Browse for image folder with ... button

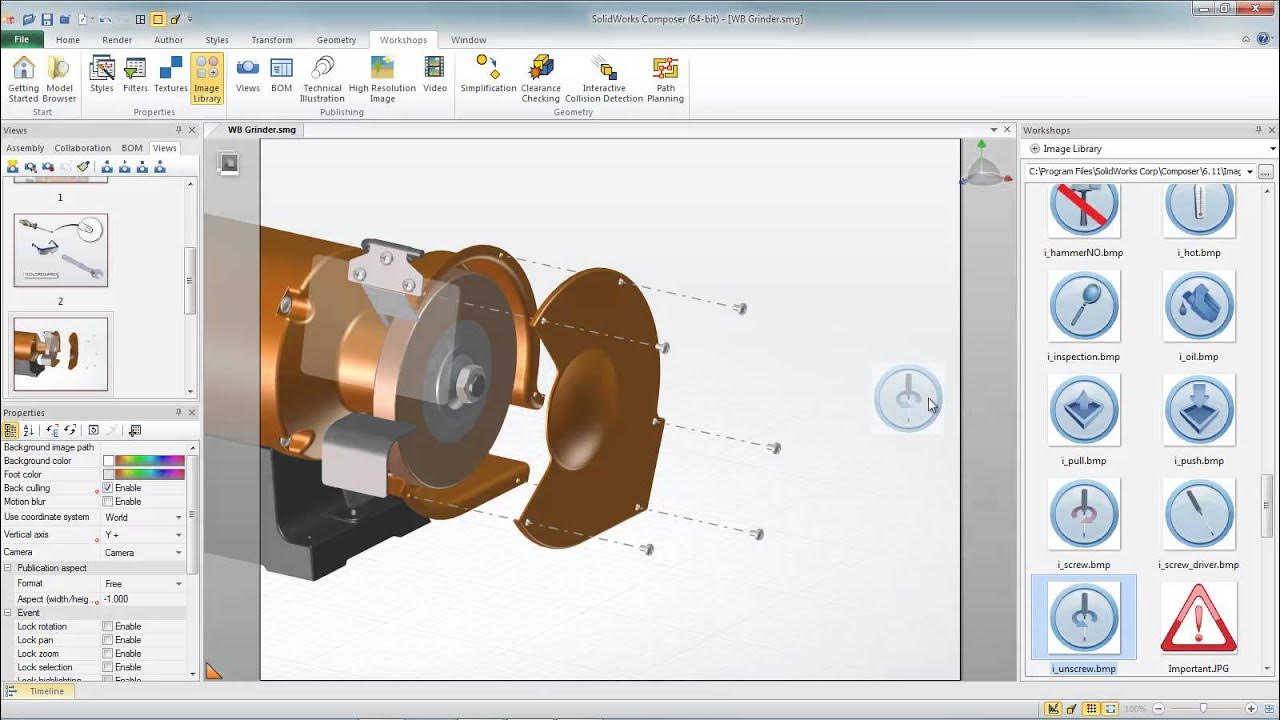point(1266,172)
